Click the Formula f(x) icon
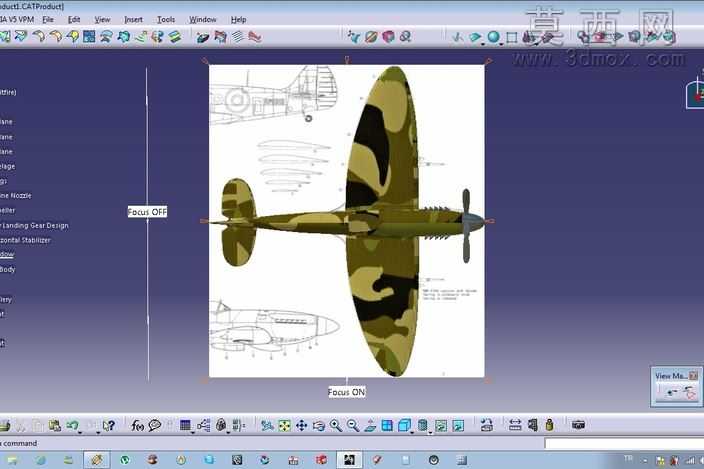The width and height of the screenshot is (704, 469). click(137, 425)
